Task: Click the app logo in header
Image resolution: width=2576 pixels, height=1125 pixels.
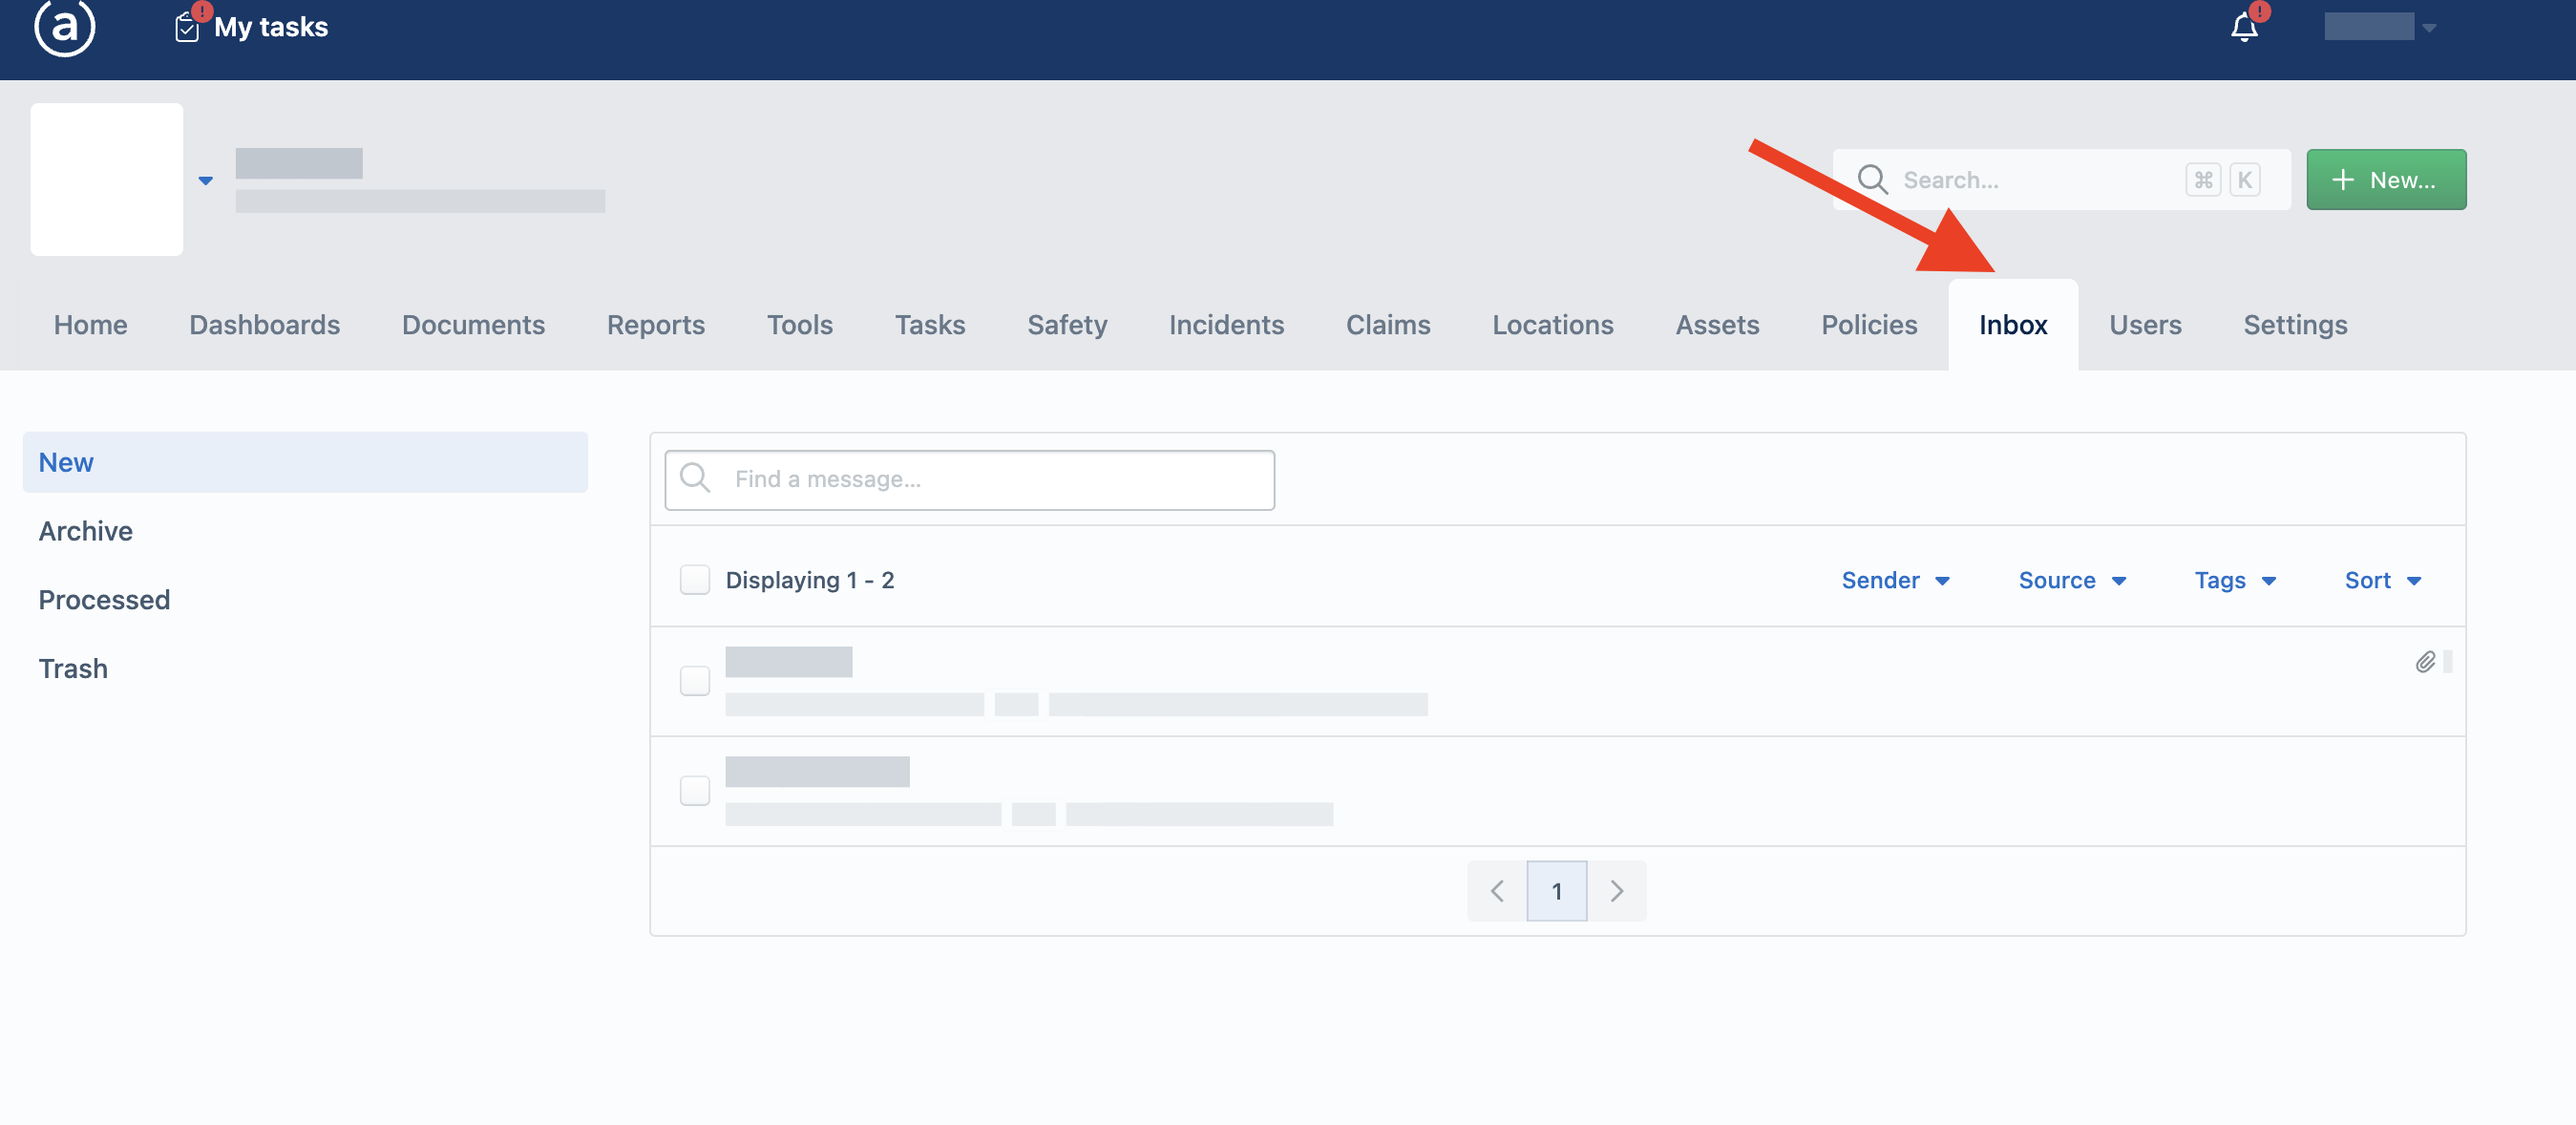Action: tap(65, 27)
